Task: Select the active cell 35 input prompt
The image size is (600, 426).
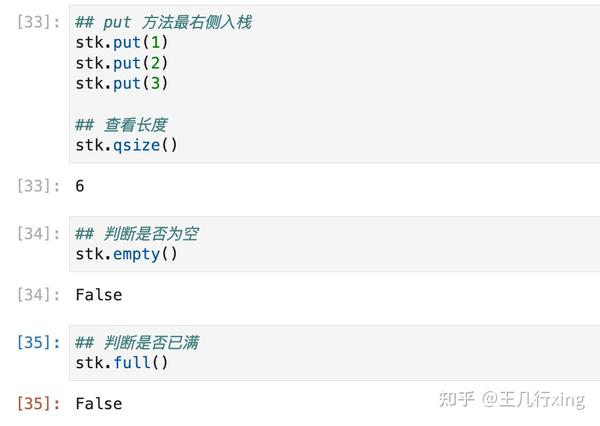Action: pos(39,343)
